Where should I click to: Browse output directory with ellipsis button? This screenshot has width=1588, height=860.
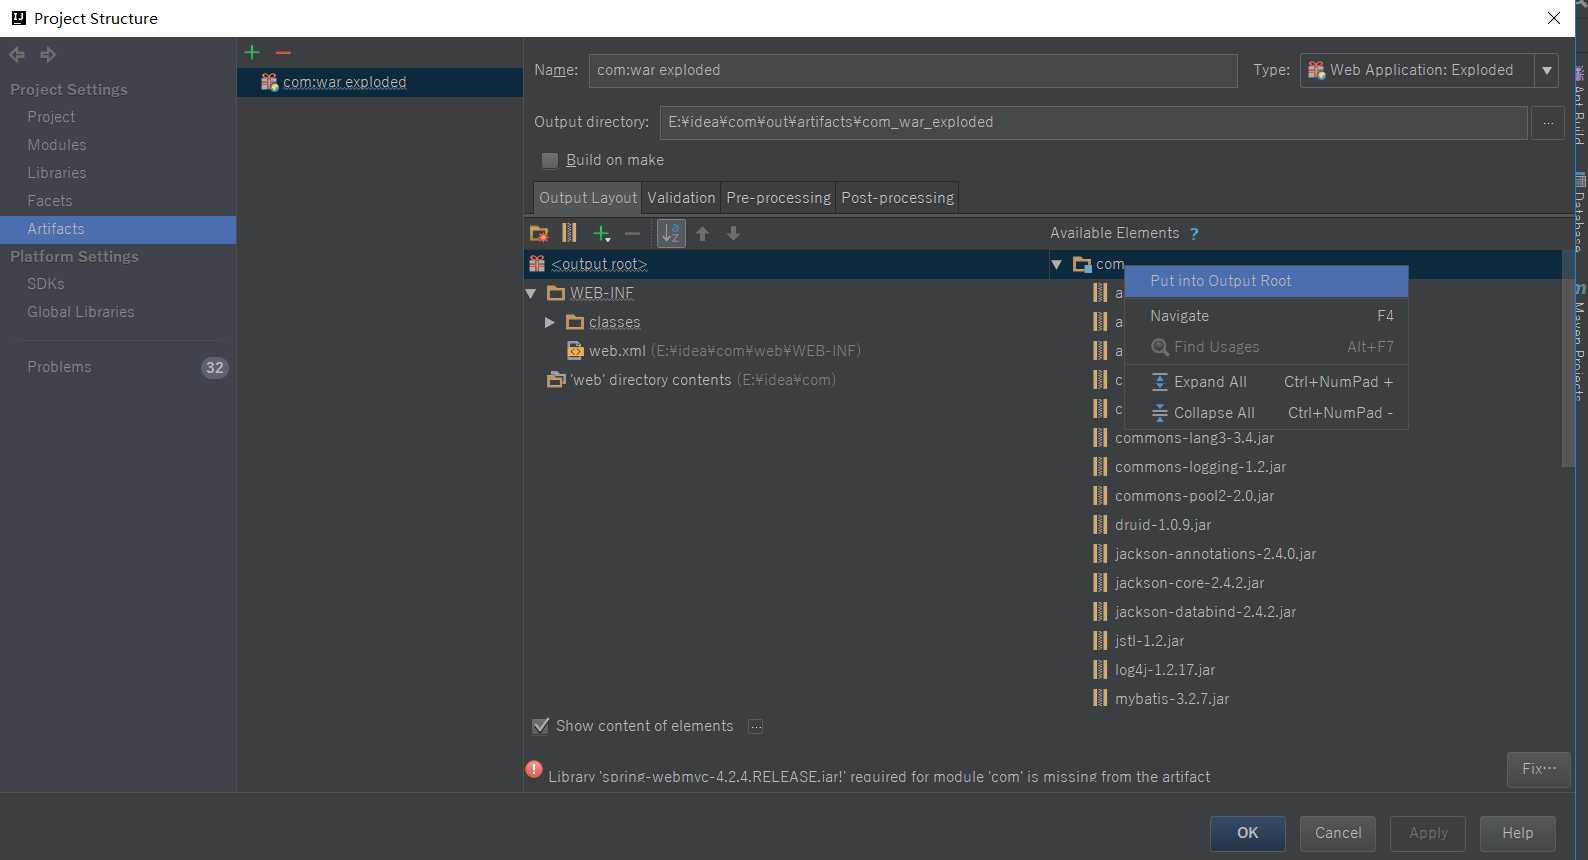click(x=1548, y=122)
